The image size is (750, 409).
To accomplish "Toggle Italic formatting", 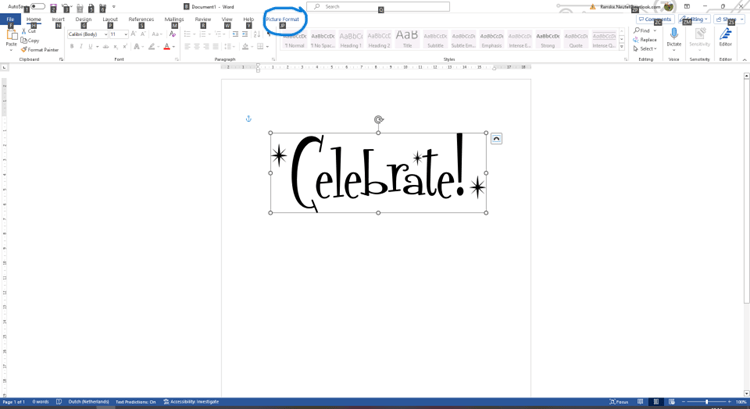I will 83,46.
